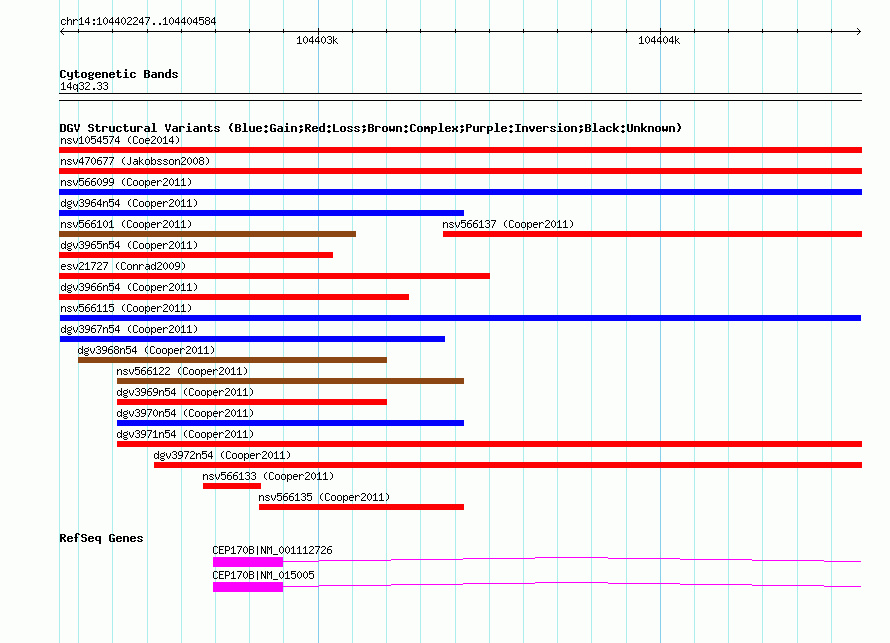Click the red bar of nsv566135
The width and height of the screenshot is (890, 643).
pos(362,507)
